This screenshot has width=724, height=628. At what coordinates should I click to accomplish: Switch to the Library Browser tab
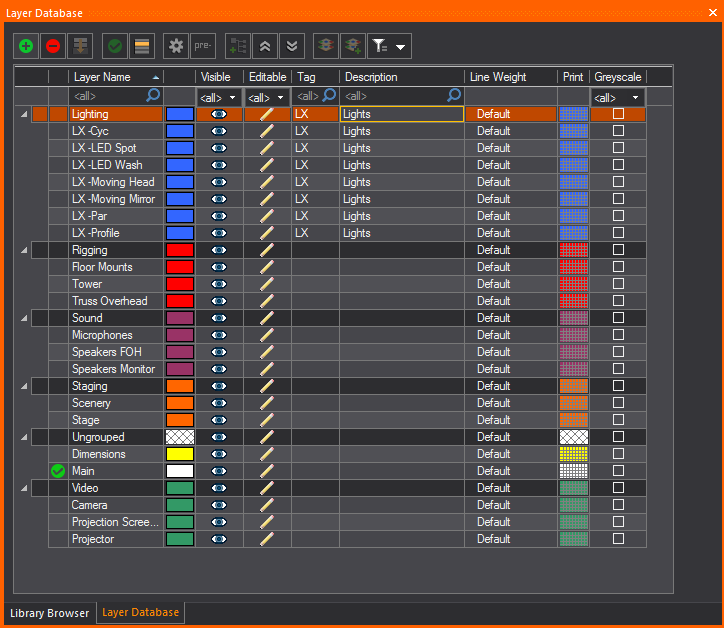(49, 613)
